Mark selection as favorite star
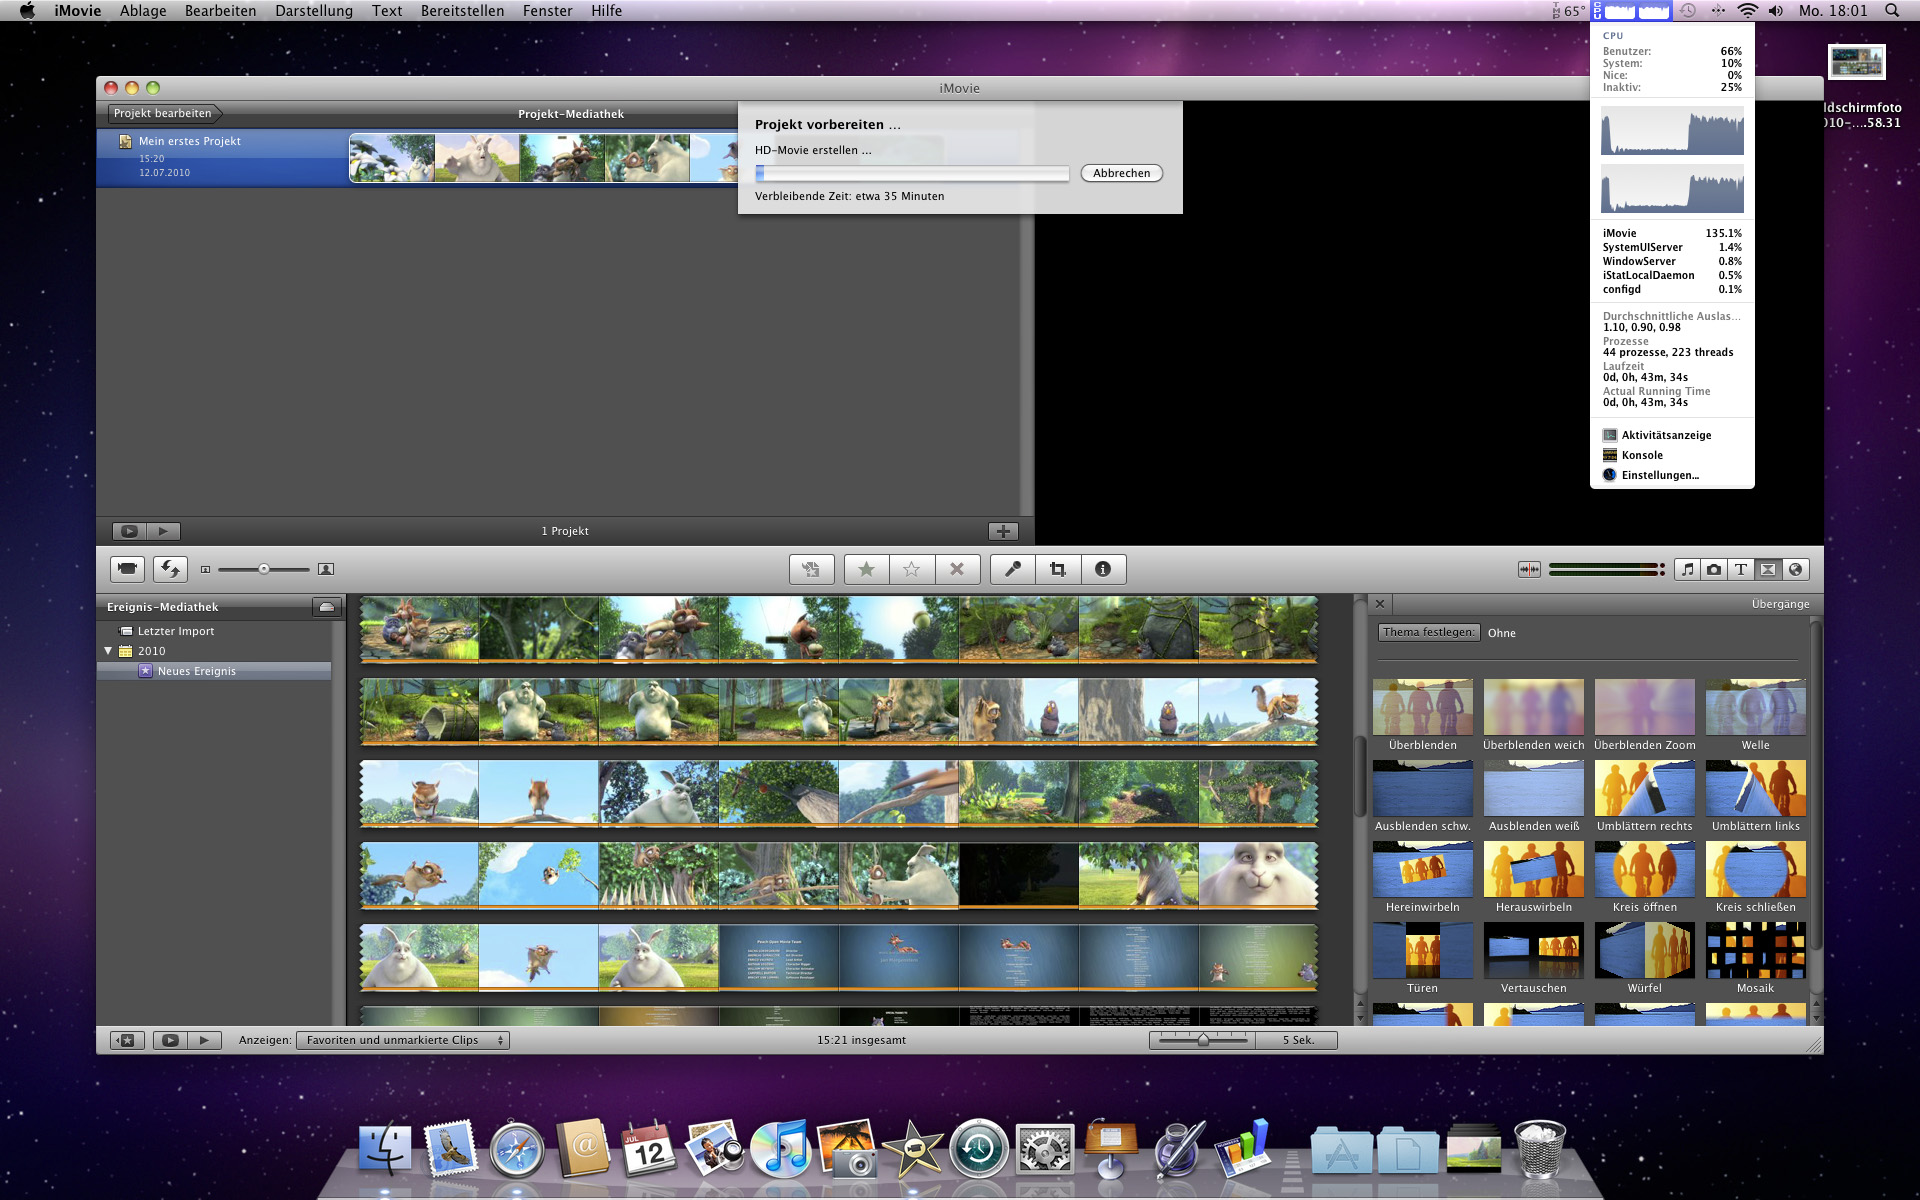This screenshot has height=1200, width=1920. click(x=866, y=569)
